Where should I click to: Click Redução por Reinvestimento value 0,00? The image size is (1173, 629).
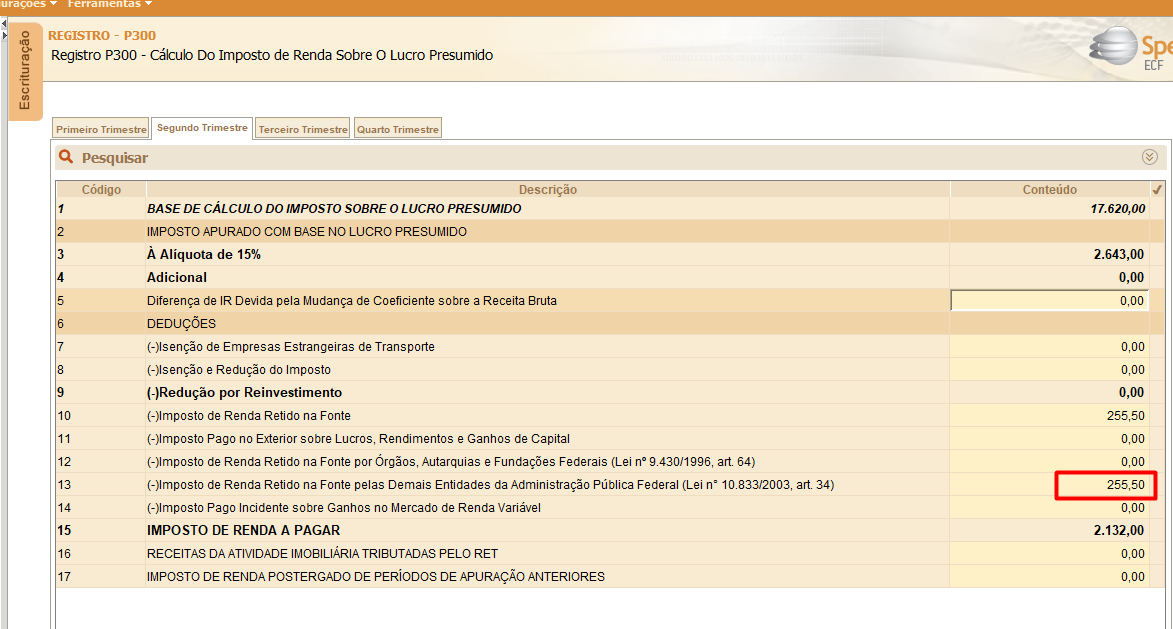pos(1131,393)
